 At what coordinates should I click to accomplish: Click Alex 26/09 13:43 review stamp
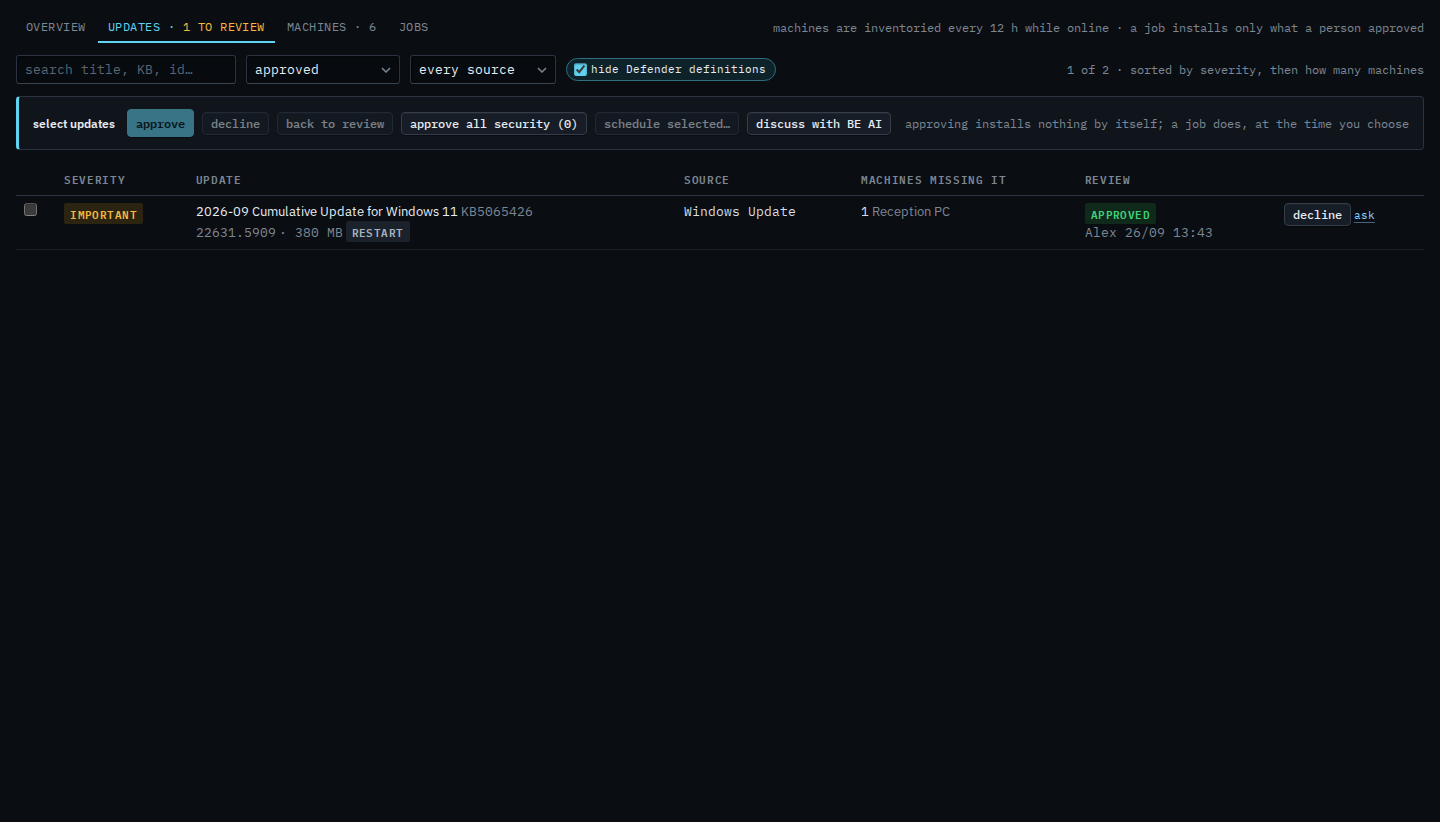coord(1149,232)
